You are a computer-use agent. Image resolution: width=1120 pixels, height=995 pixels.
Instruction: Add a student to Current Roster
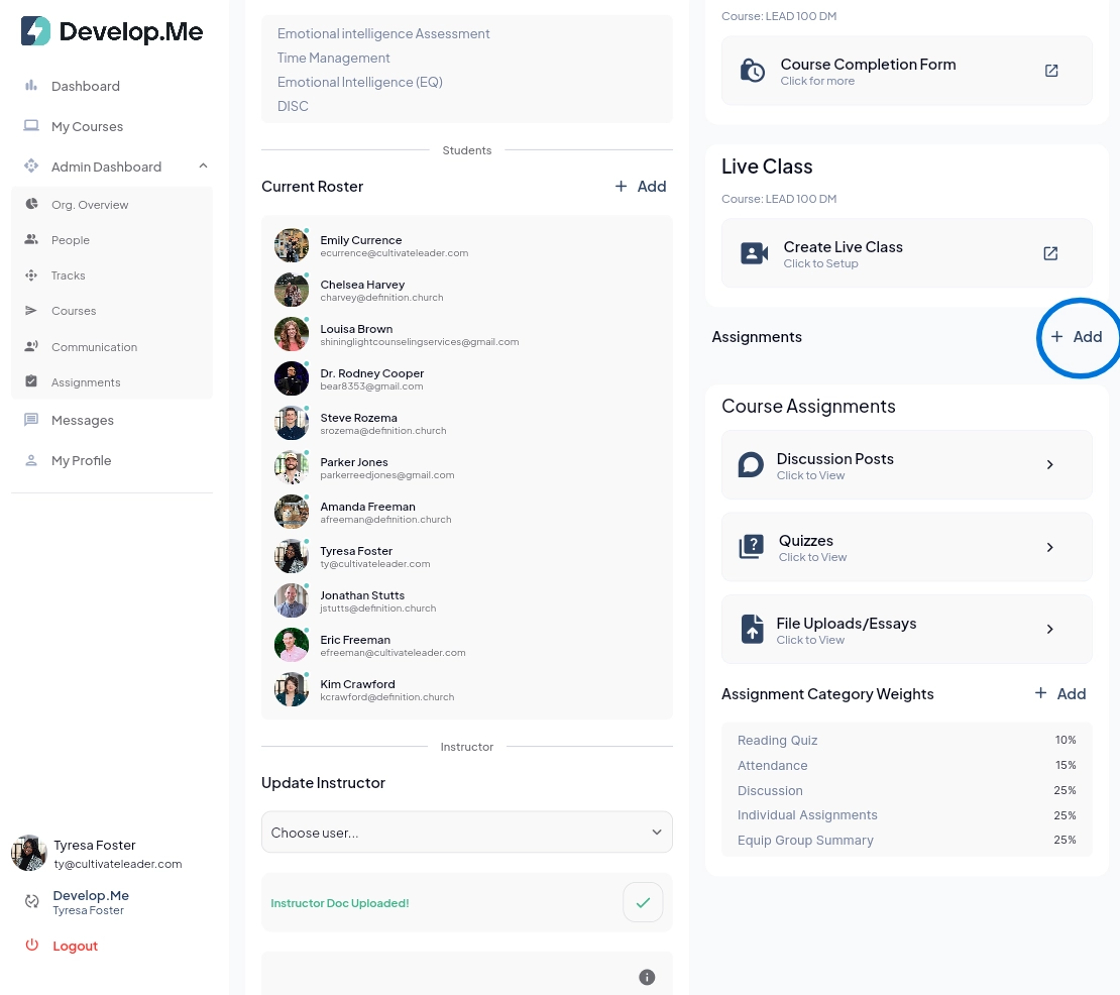(641, 186)
